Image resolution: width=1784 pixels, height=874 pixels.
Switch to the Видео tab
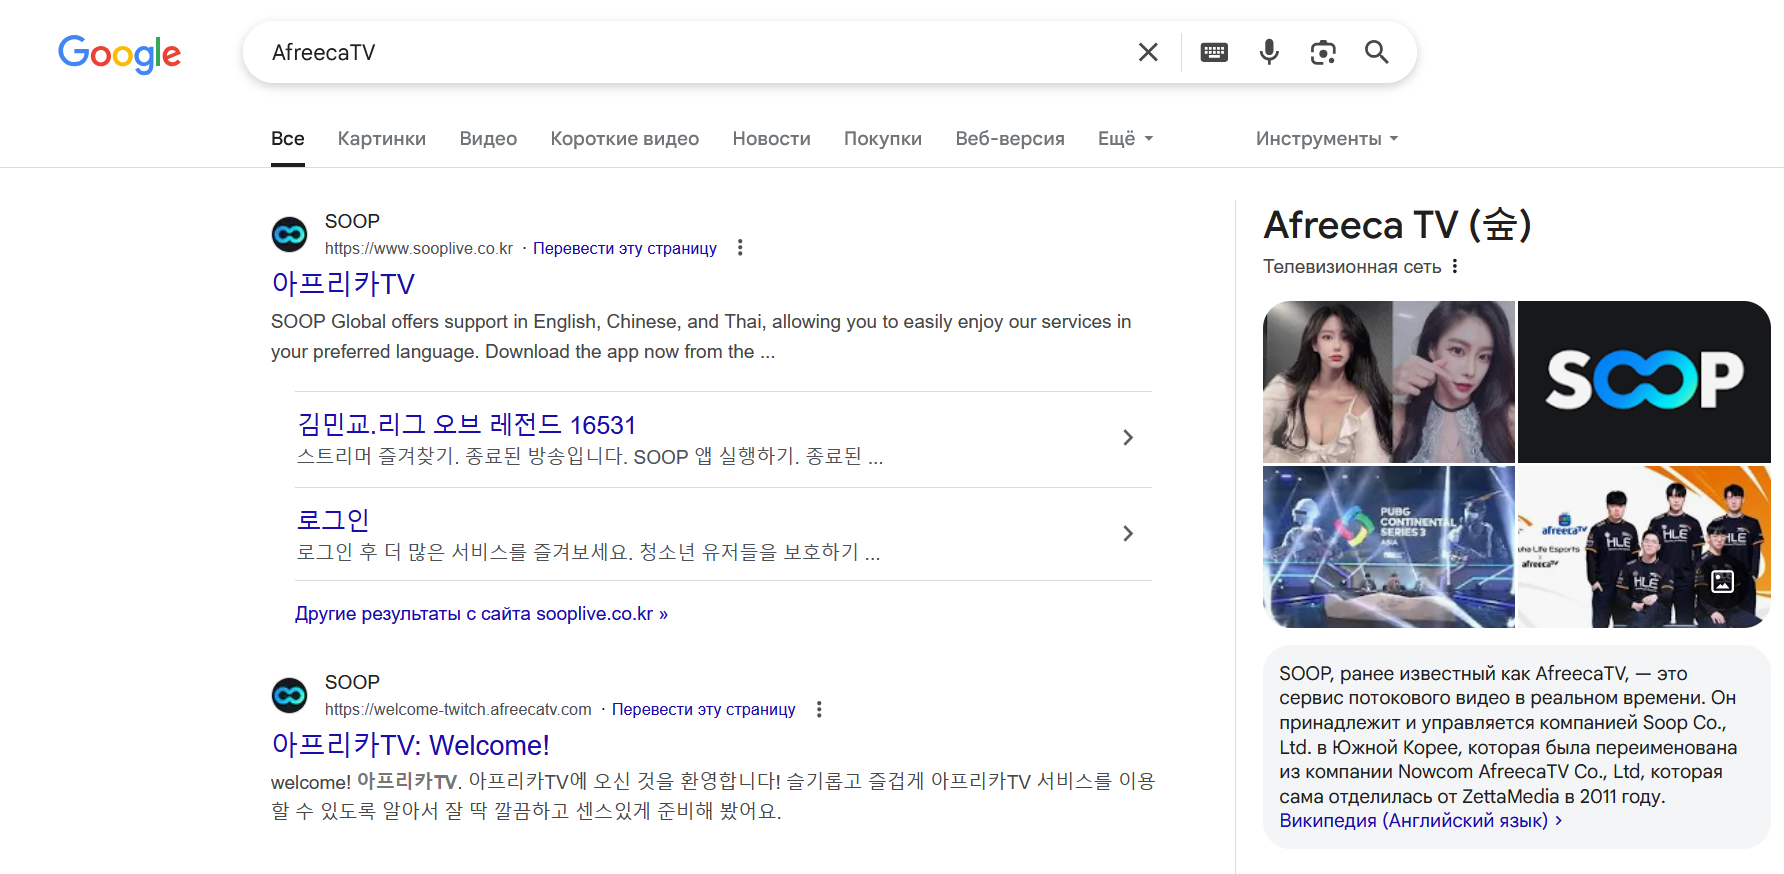488,139
